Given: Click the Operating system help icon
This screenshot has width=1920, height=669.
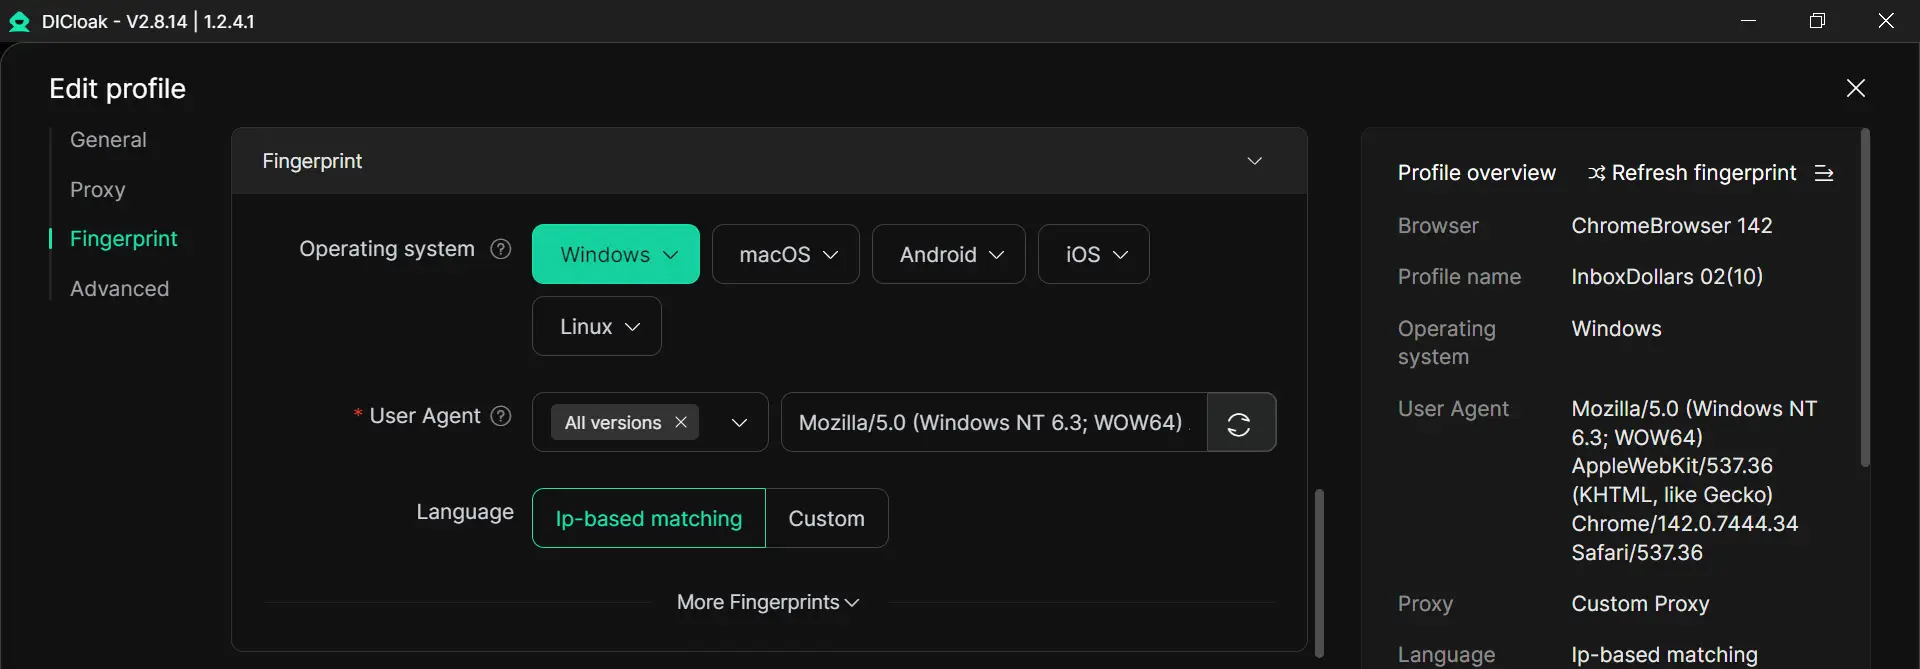Looking at the screenshot, I should pyautogui.click(x=501, y=249).
